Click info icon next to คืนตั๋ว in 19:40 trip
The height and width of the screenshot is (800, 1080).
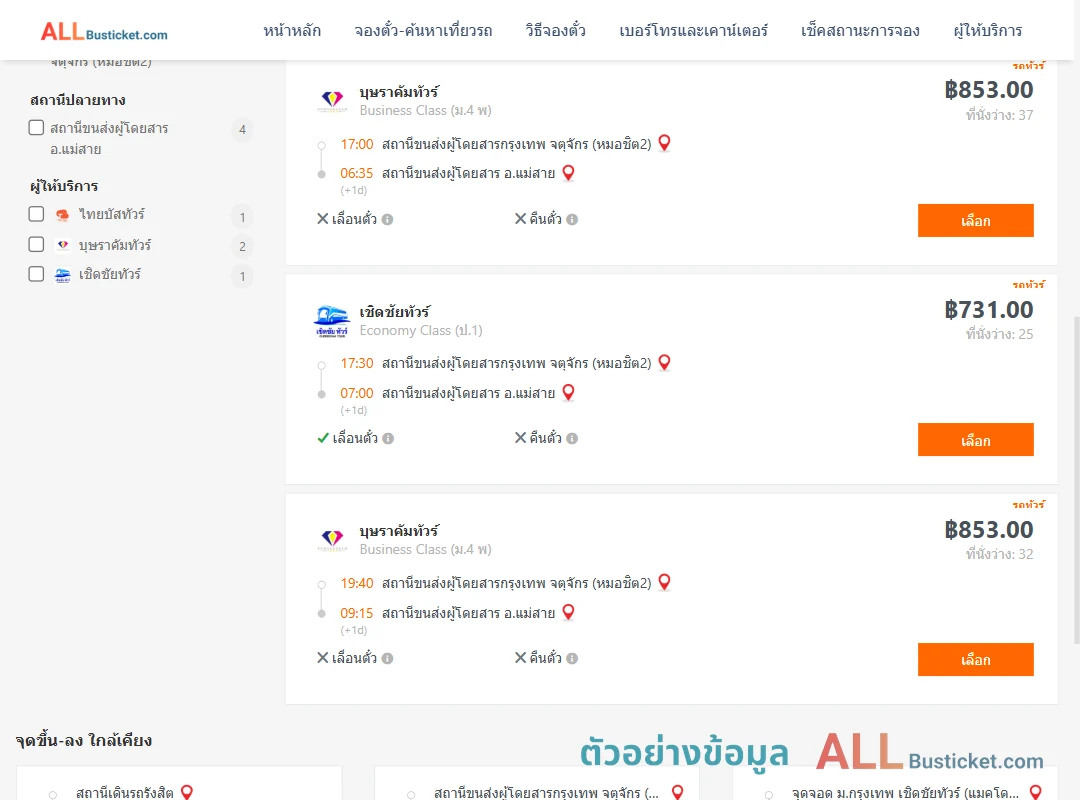coord(572,658)
